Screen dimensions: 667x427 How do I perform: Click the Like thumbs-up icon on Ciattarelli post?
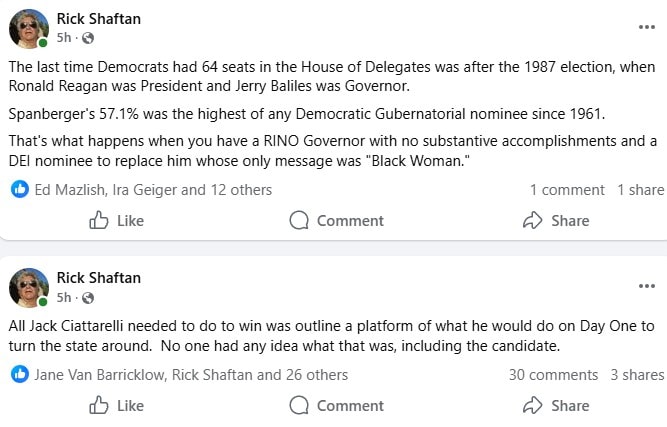pos(99,405)
